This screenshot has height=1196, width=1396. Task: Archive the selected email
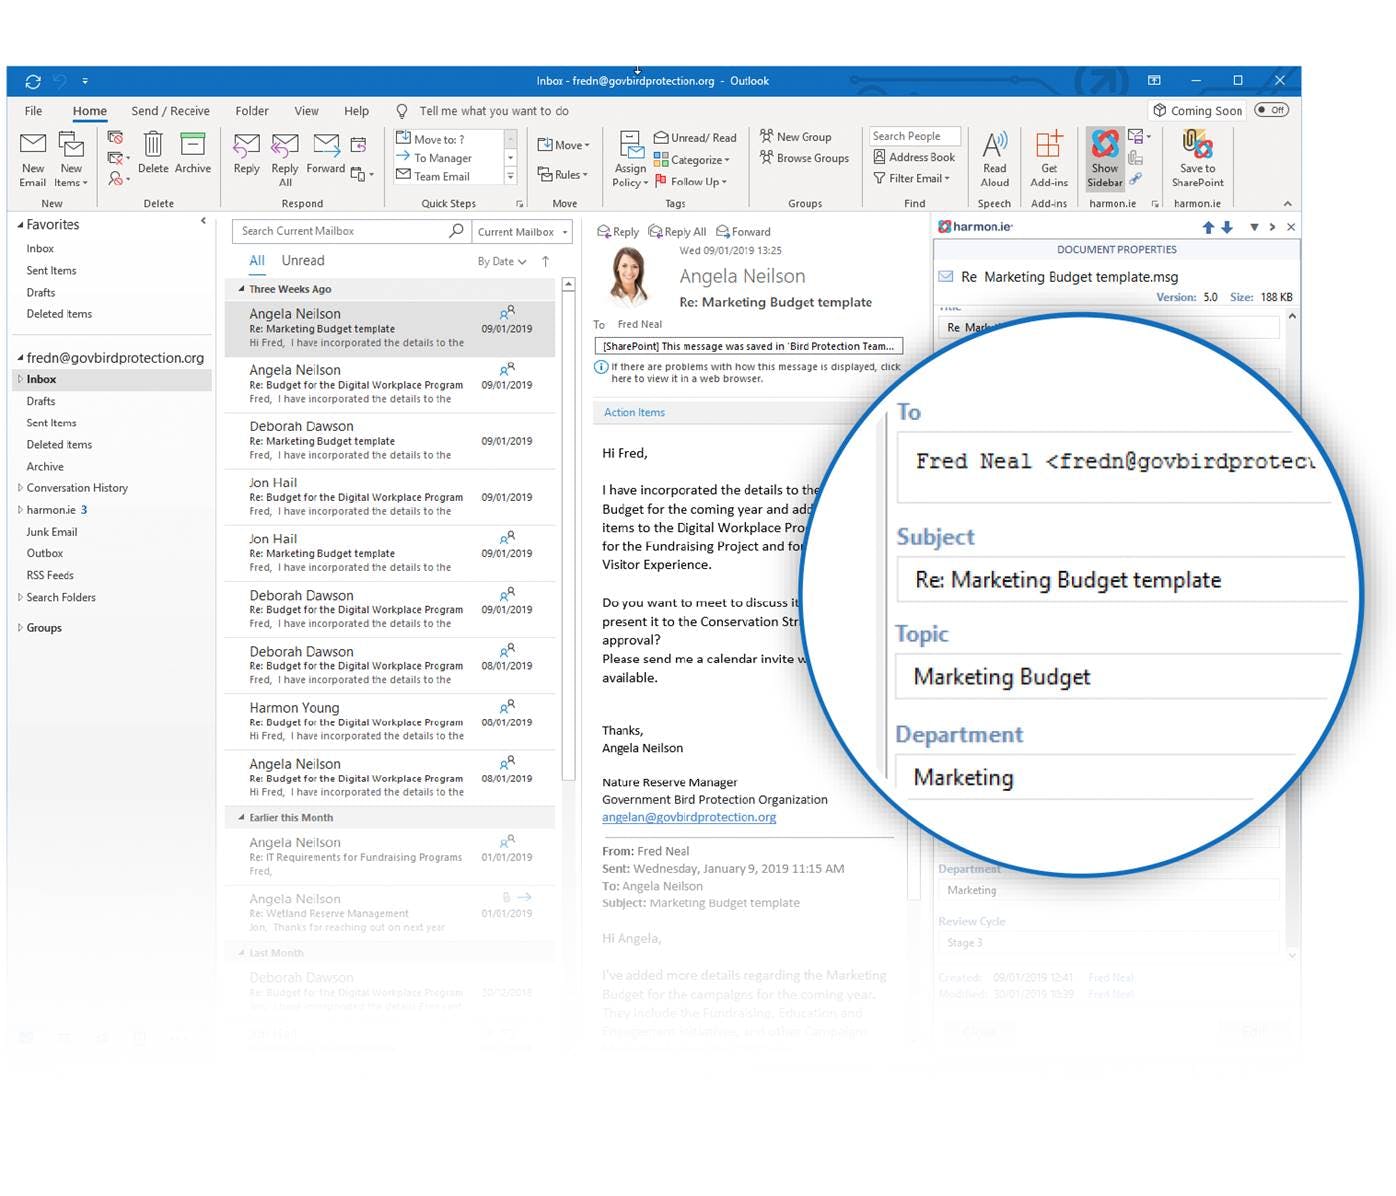coord(193,153)
